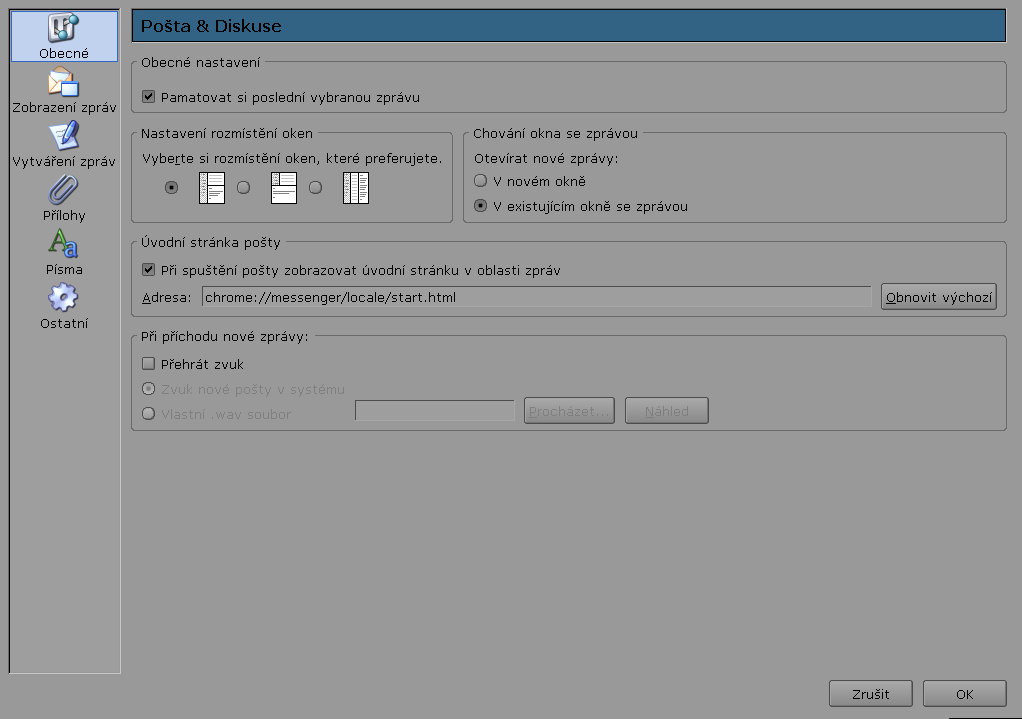Confirm settings with the OK button
The image size is (1022, 719).
tap(965, 694)
